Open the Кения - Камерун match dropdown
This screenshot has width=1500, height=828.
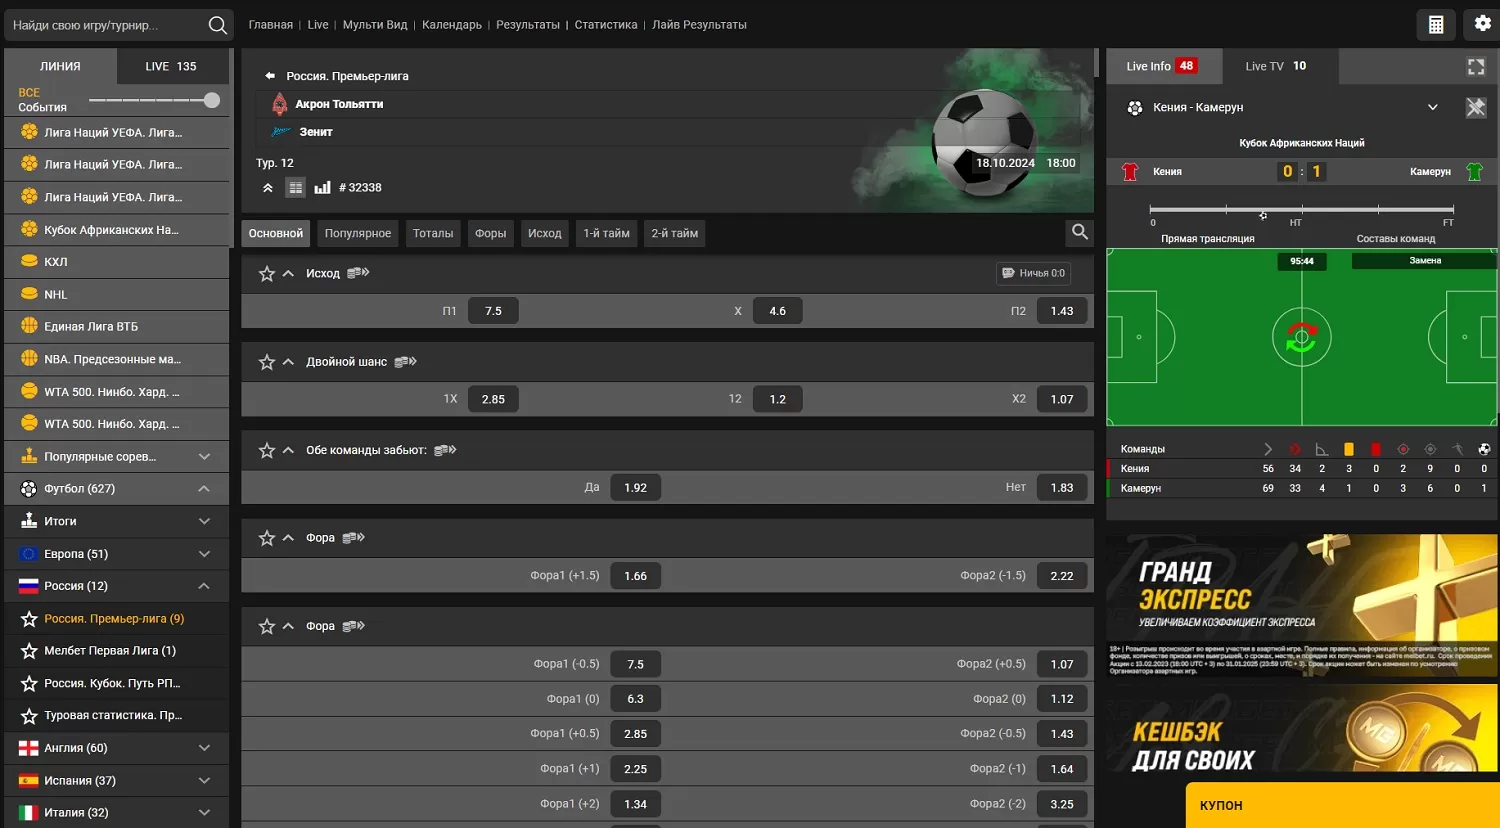(1432, 108)
